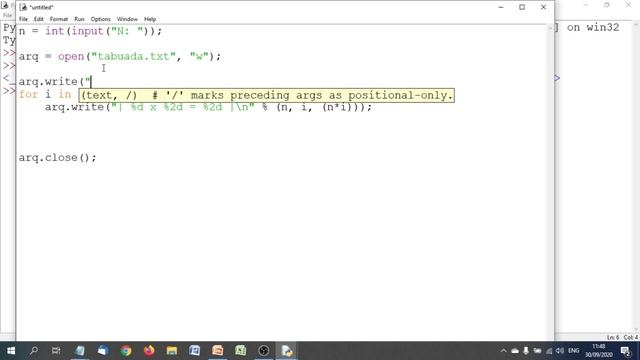
Task: Click the int(input("N: ")) line
Action: [90, 31]
